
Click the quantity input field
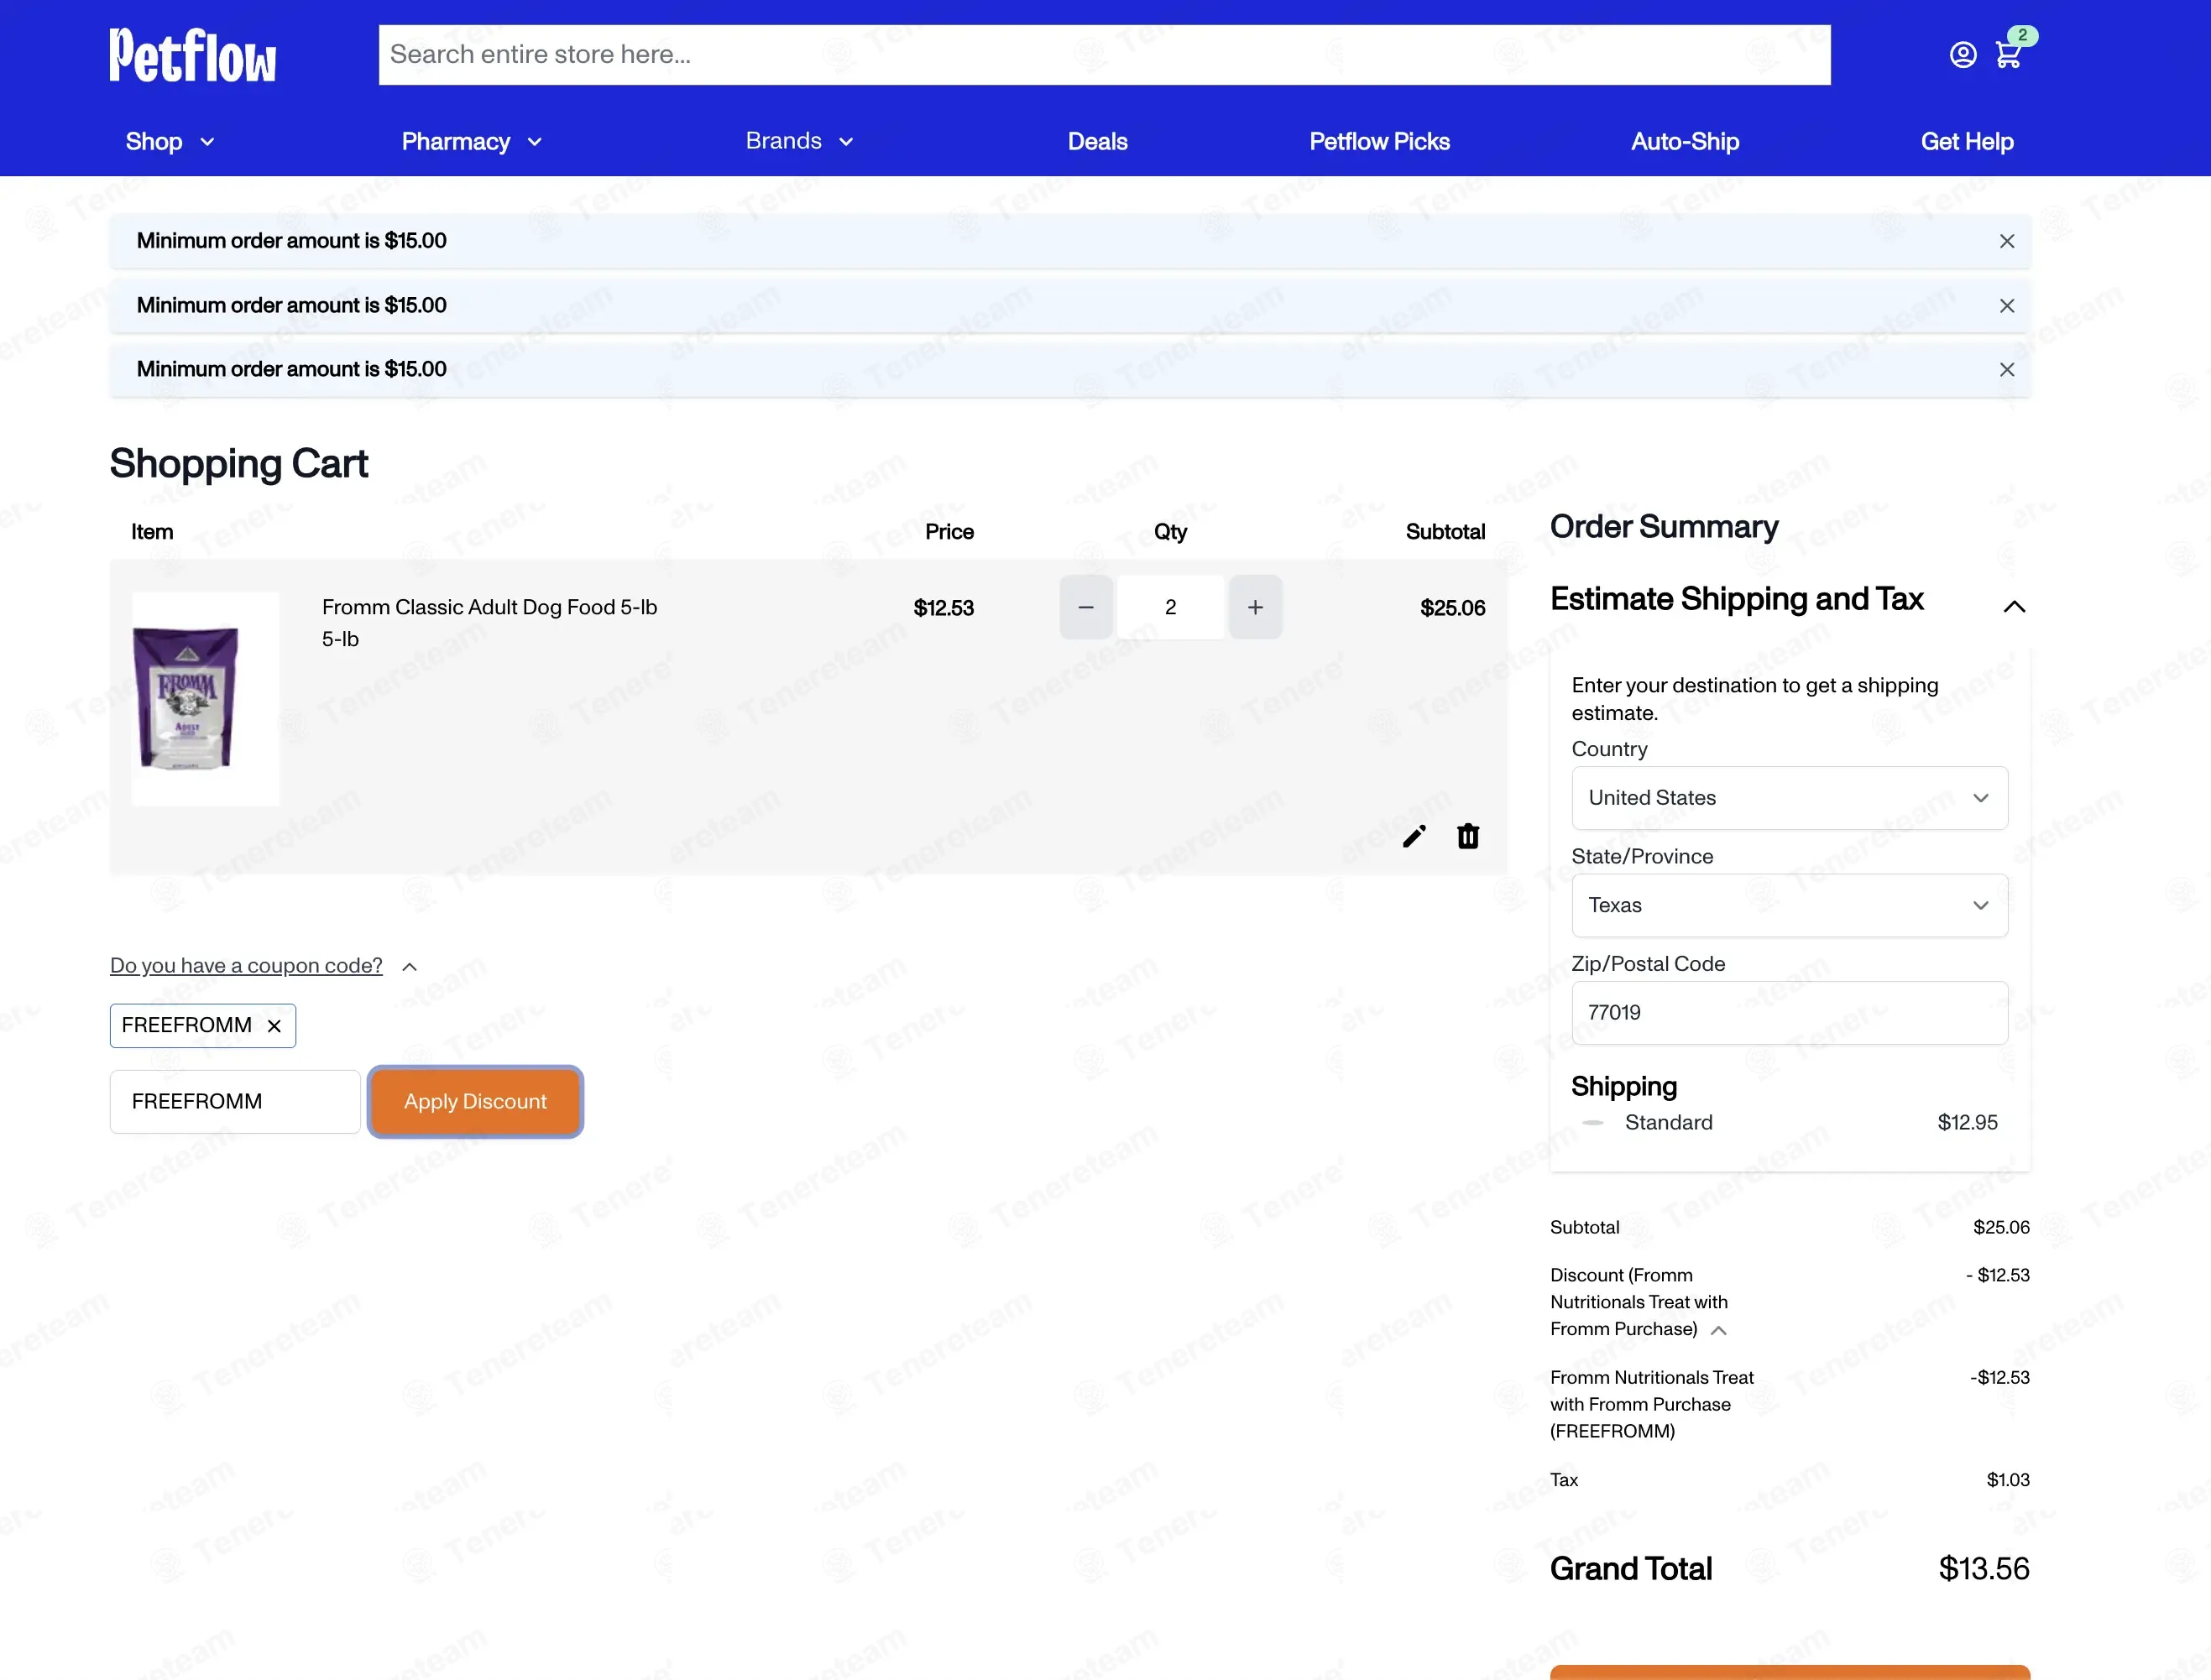click(x=1171, y=607)
